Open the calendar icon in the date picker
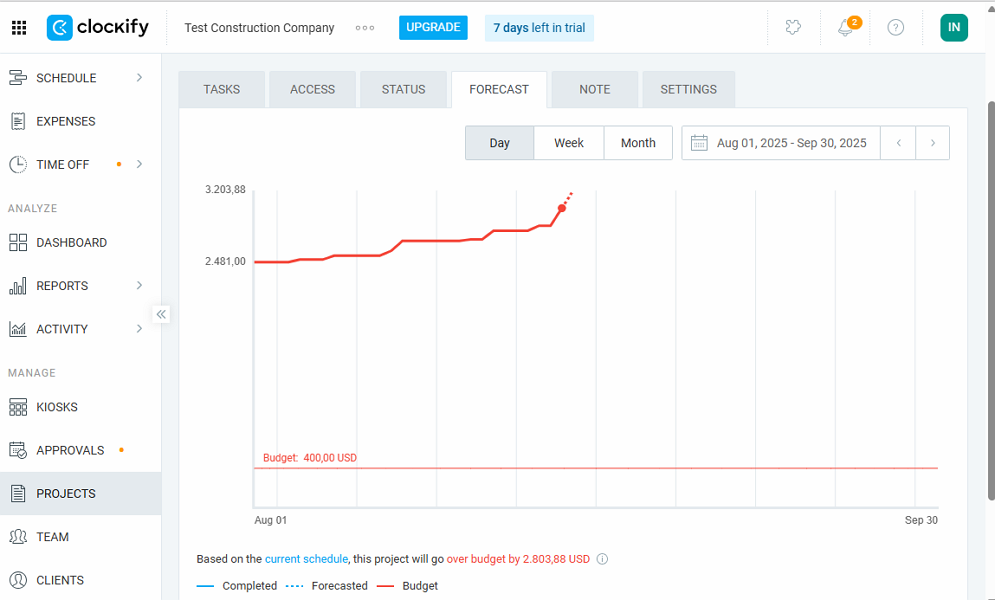Viewport: 995px width, 600px height. [x=700, y=142]
